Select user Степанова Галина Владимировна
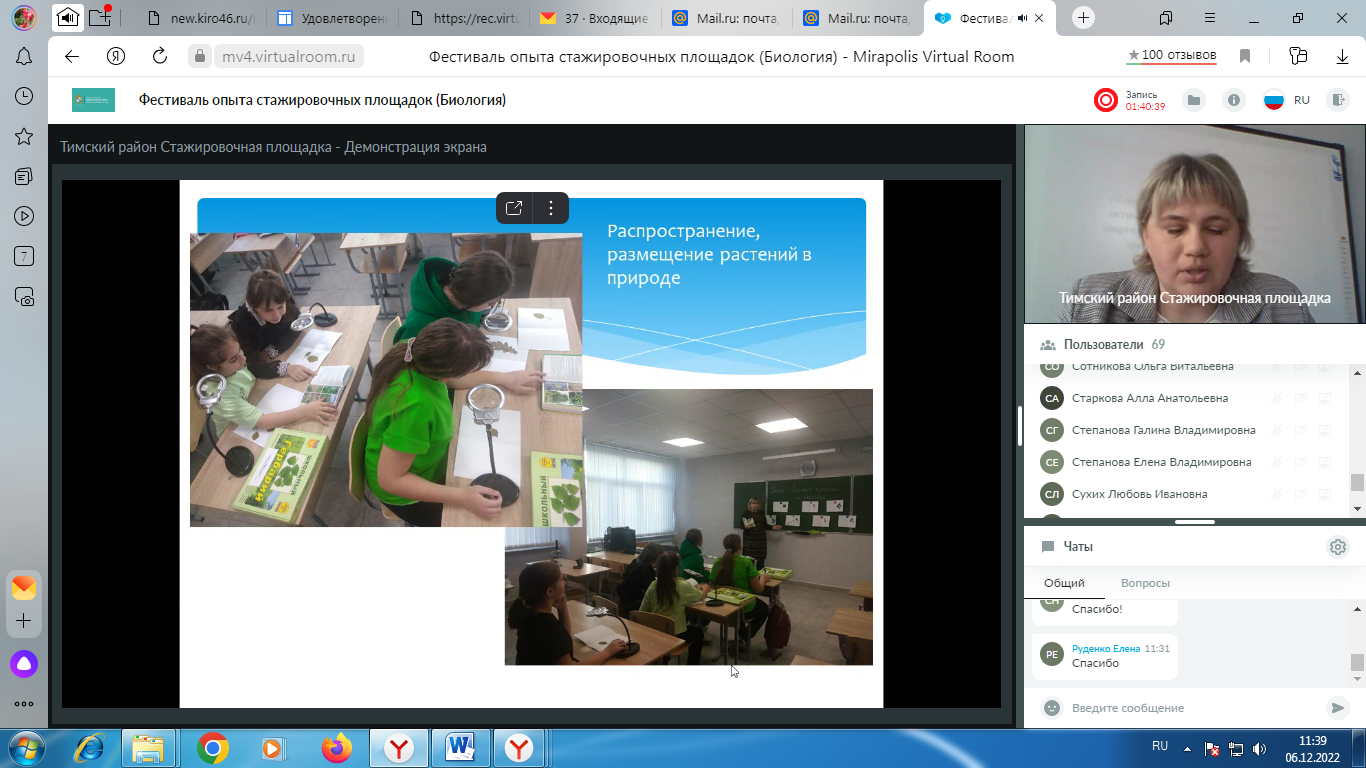This screenshot has width=1366, height=768. (1163, 430)
